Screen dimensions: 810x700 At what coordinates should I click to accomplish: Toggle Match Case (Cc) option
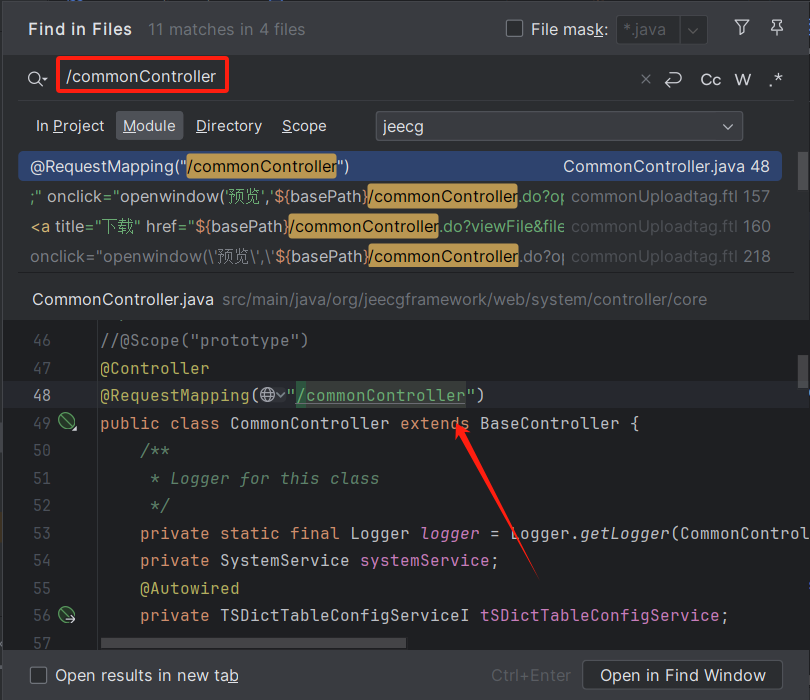coord(710,80)
